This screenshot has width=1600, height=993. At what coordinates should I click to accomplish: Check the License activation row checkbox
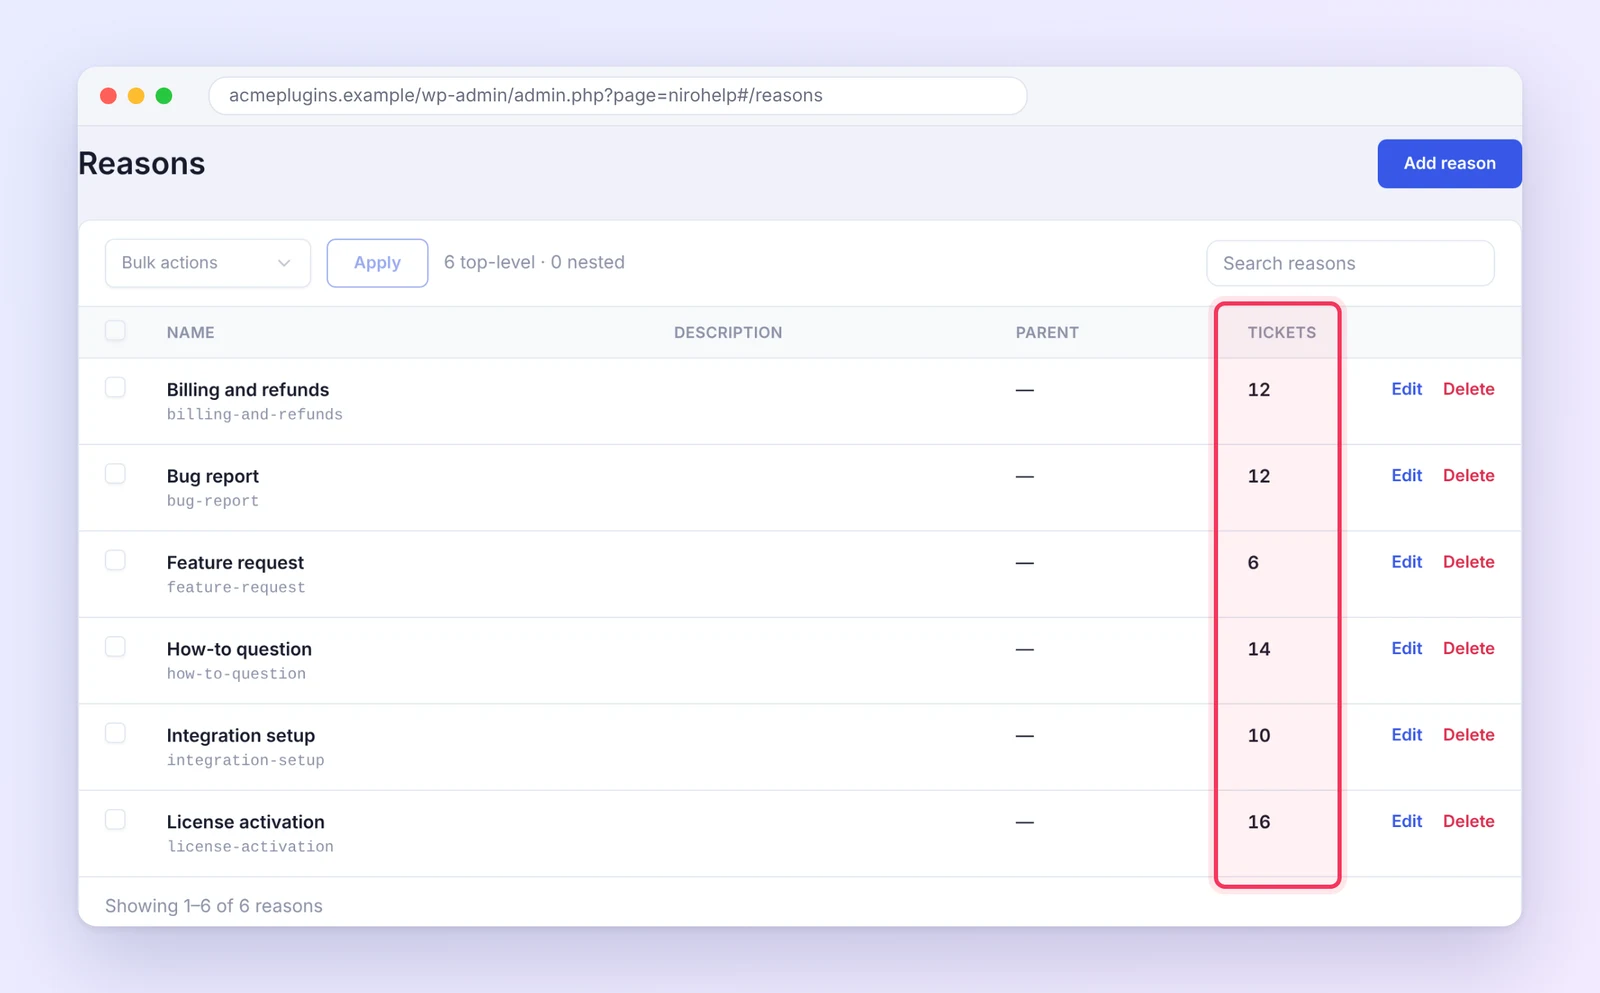[x=115, y=820]
